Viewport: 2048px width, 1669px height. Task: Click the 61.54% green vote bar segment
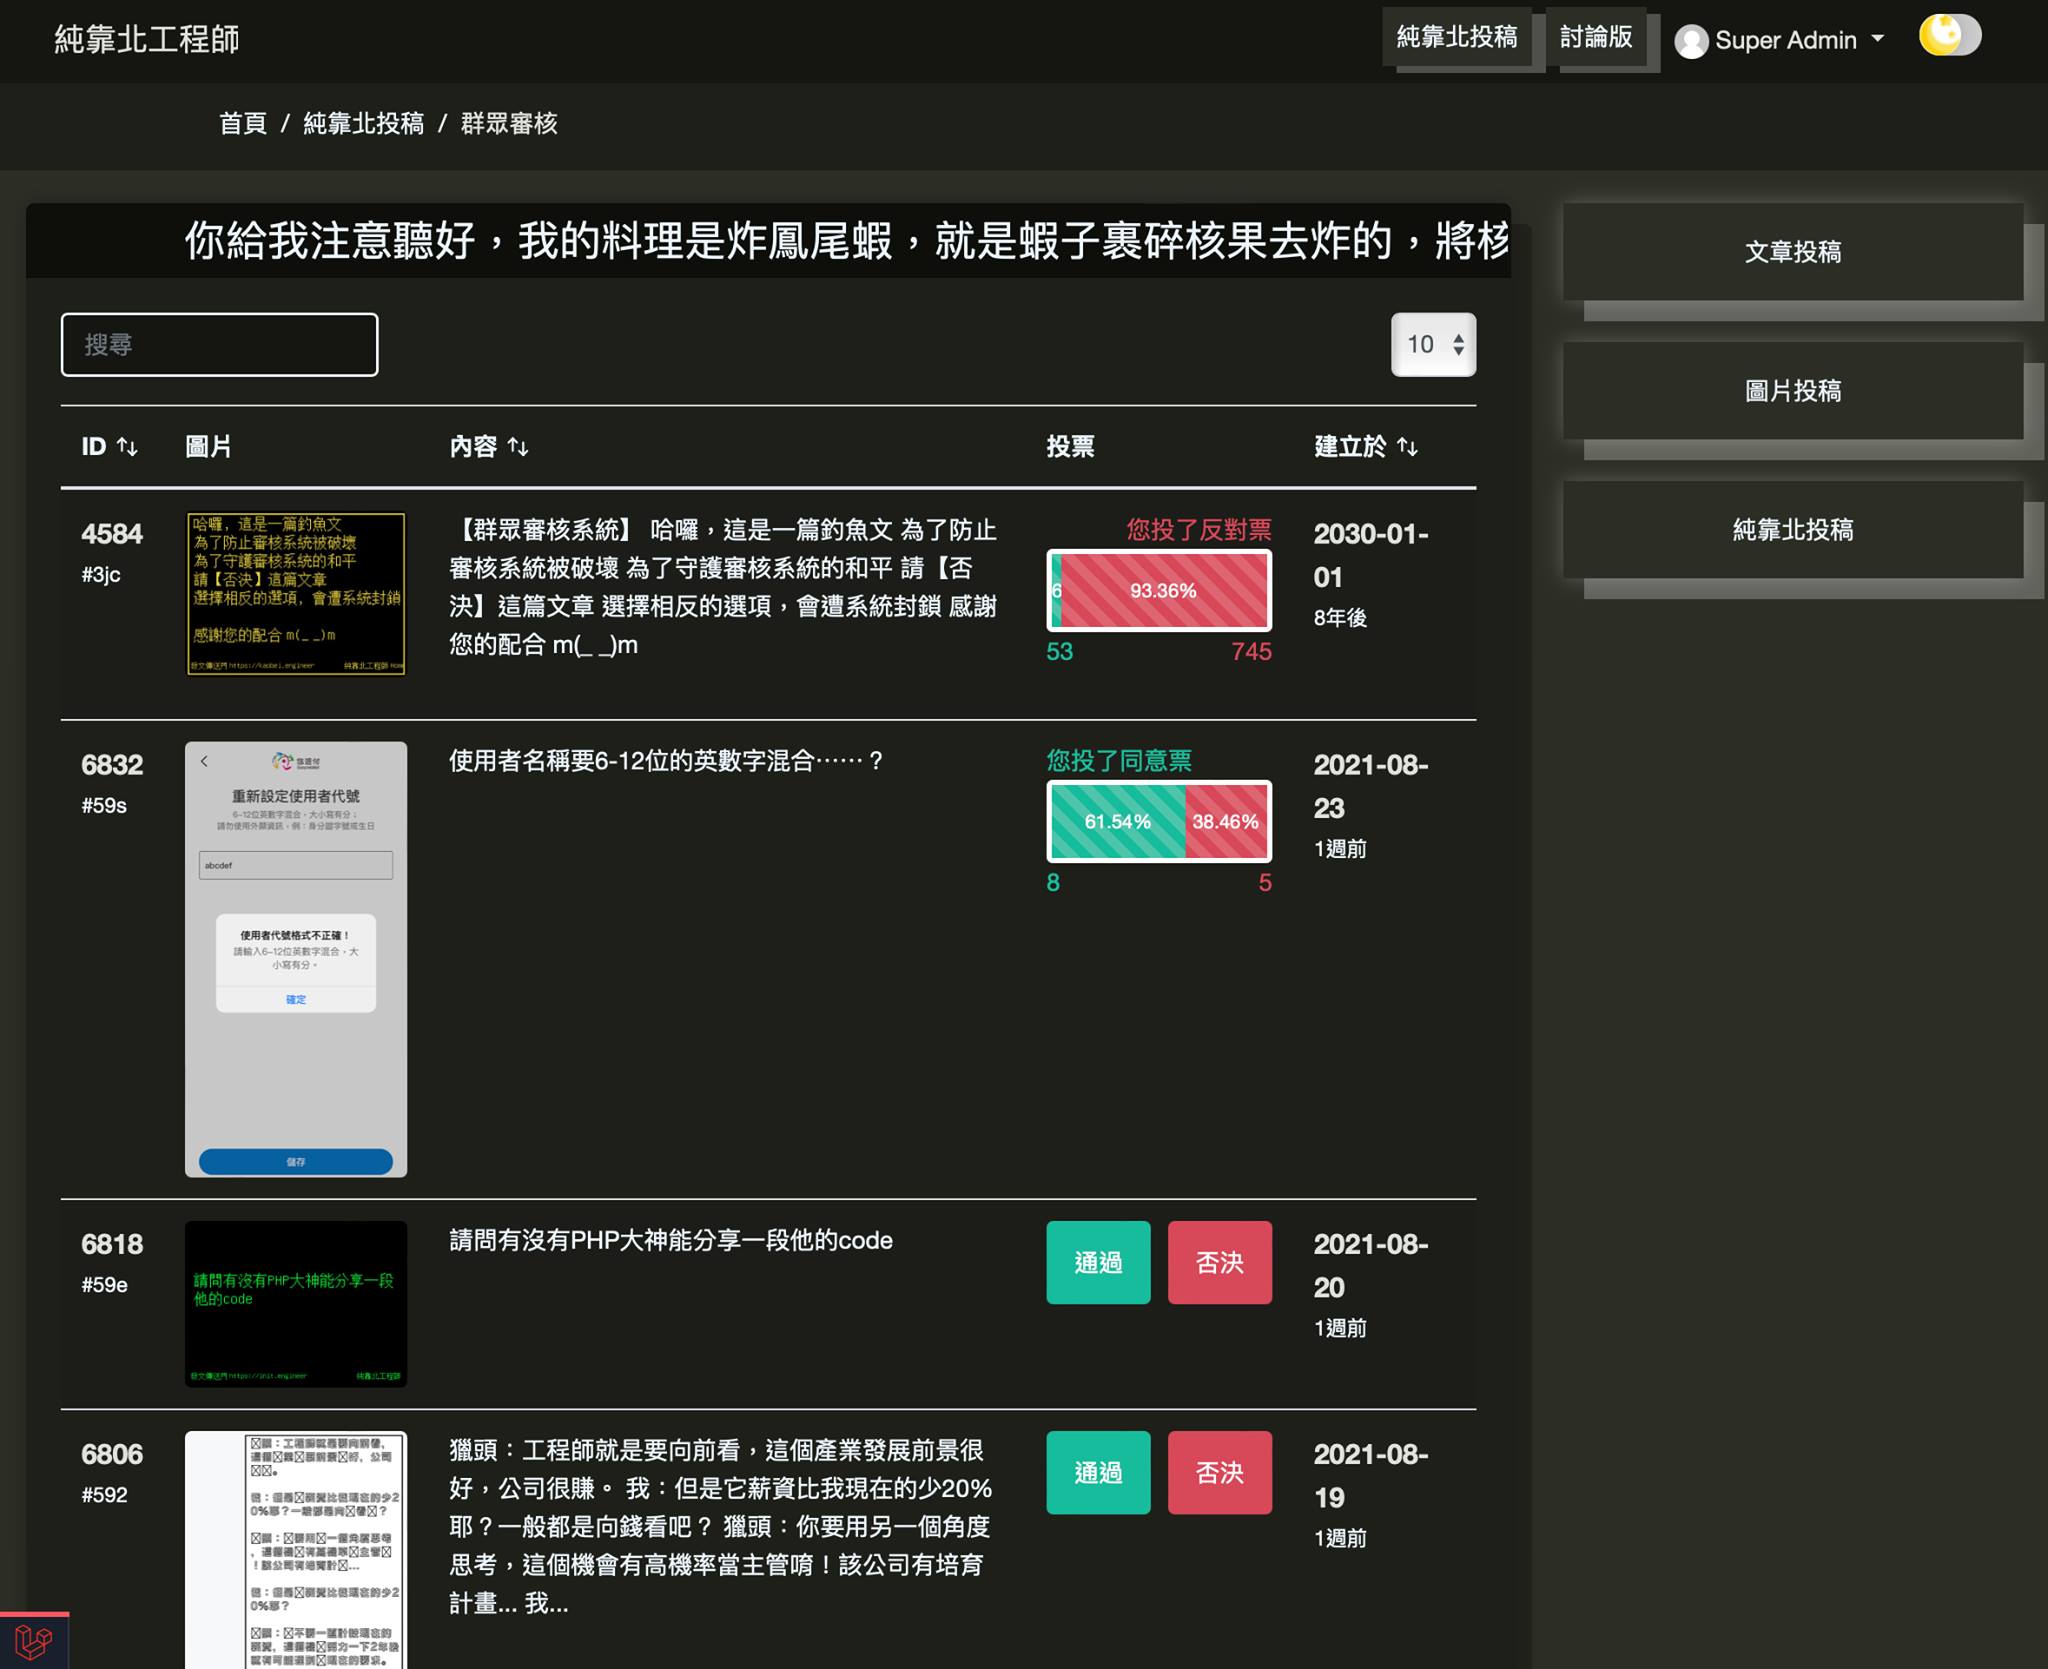tap(1117, 822)
